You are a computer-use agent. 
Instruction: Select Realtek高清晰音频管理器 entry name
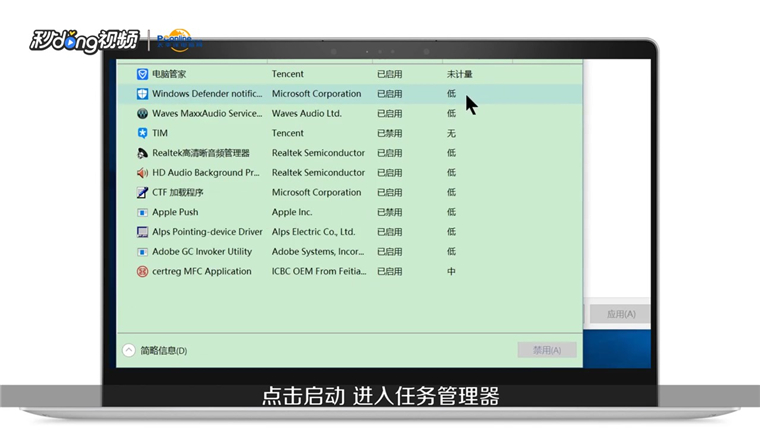click(x=201, y=153)
